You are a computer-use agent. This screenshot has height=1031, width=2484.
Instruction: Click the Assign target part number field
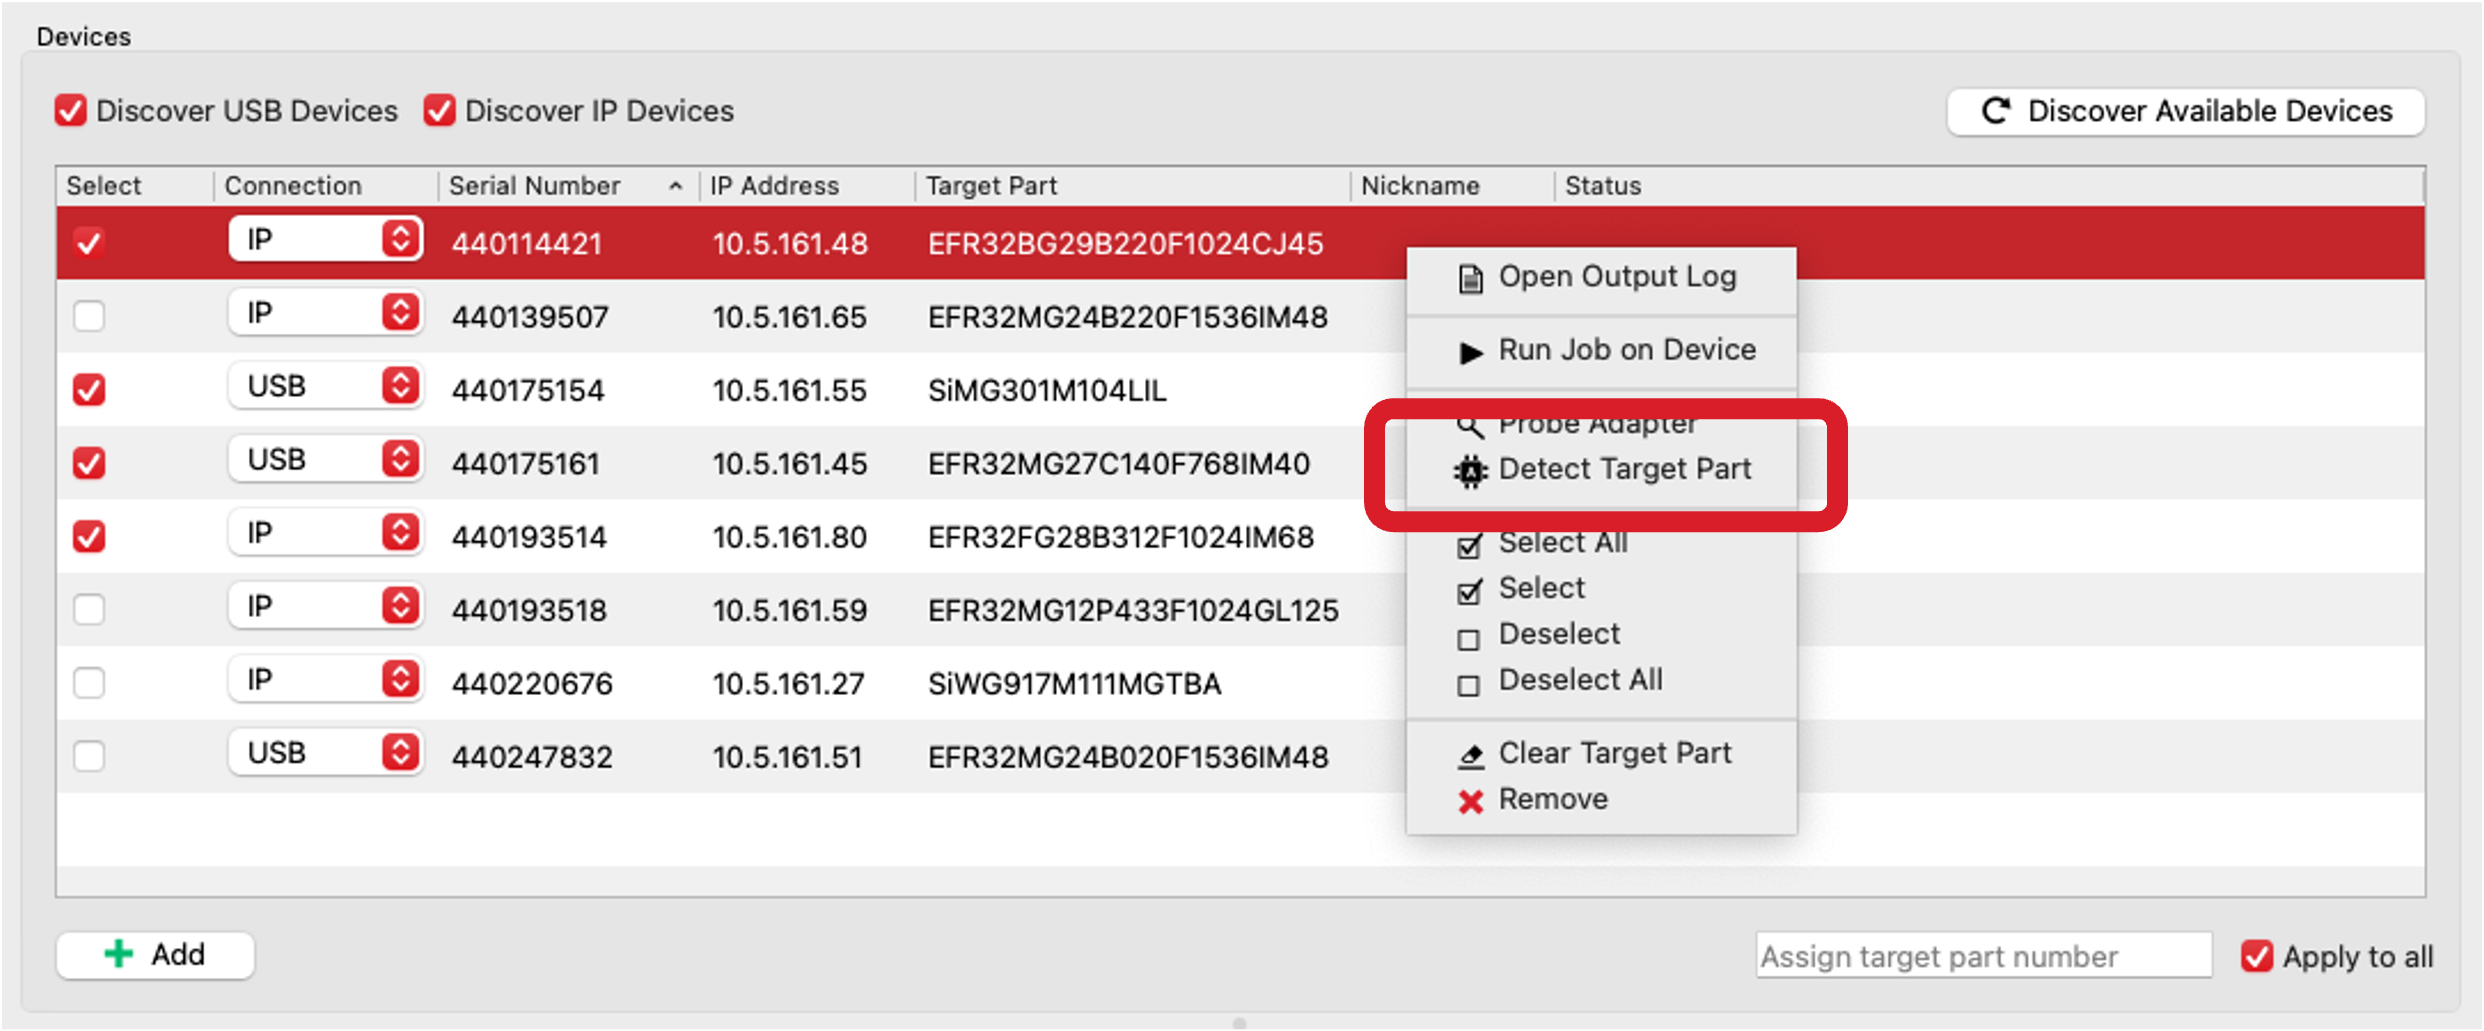pyautogui.click(x=1983, y=956)
